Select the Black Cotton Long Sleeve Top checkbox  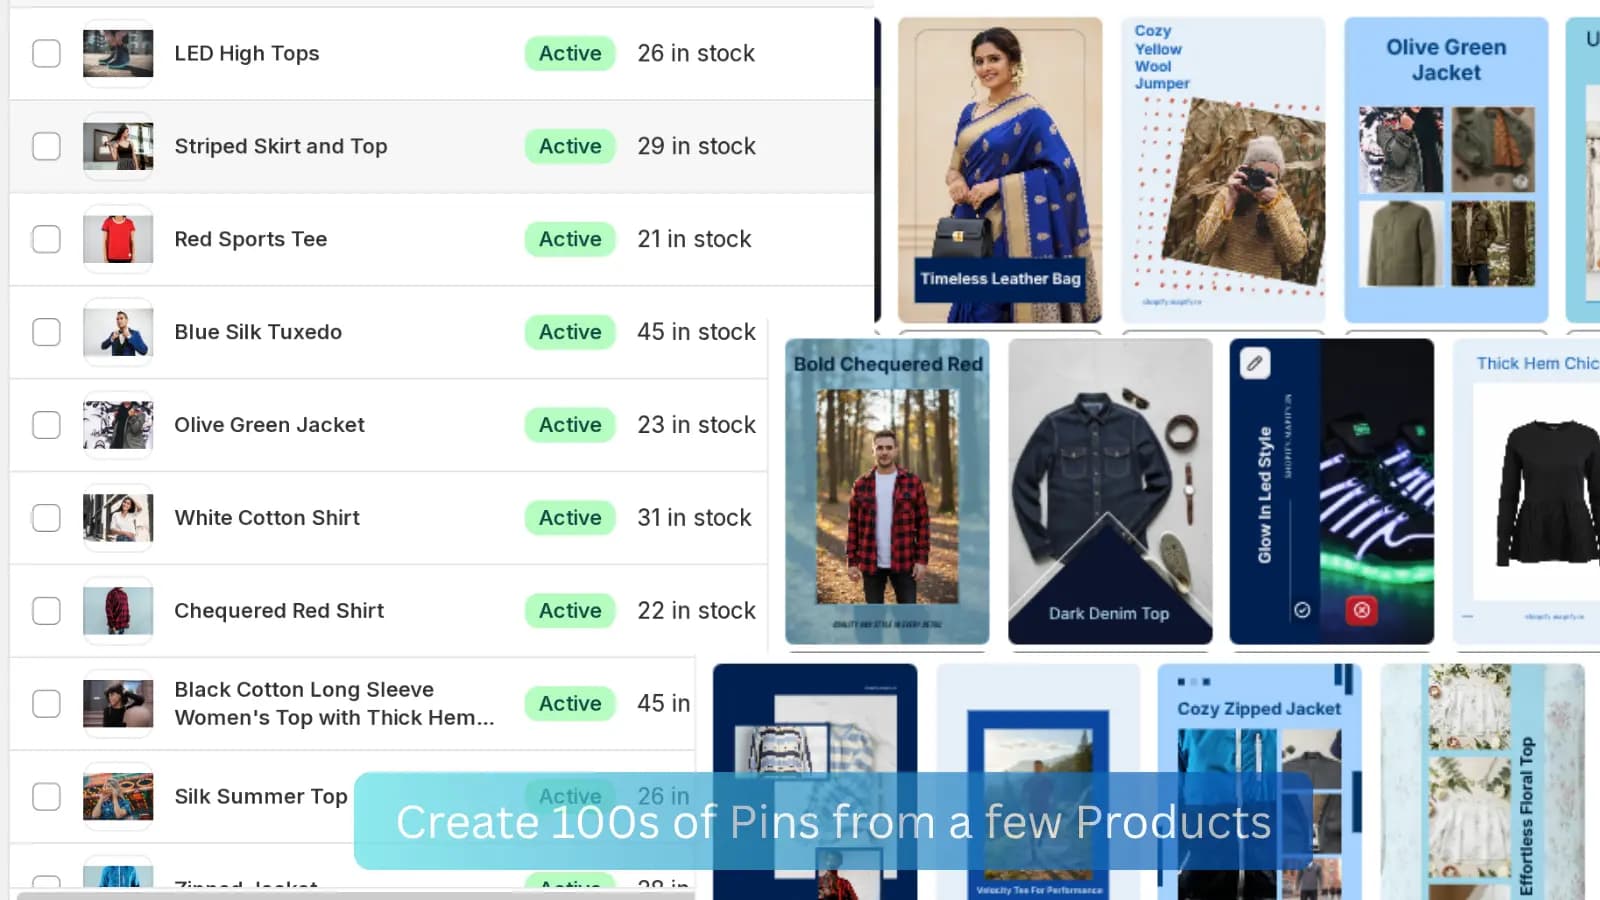pyautogui.click(x=46, y=704)
